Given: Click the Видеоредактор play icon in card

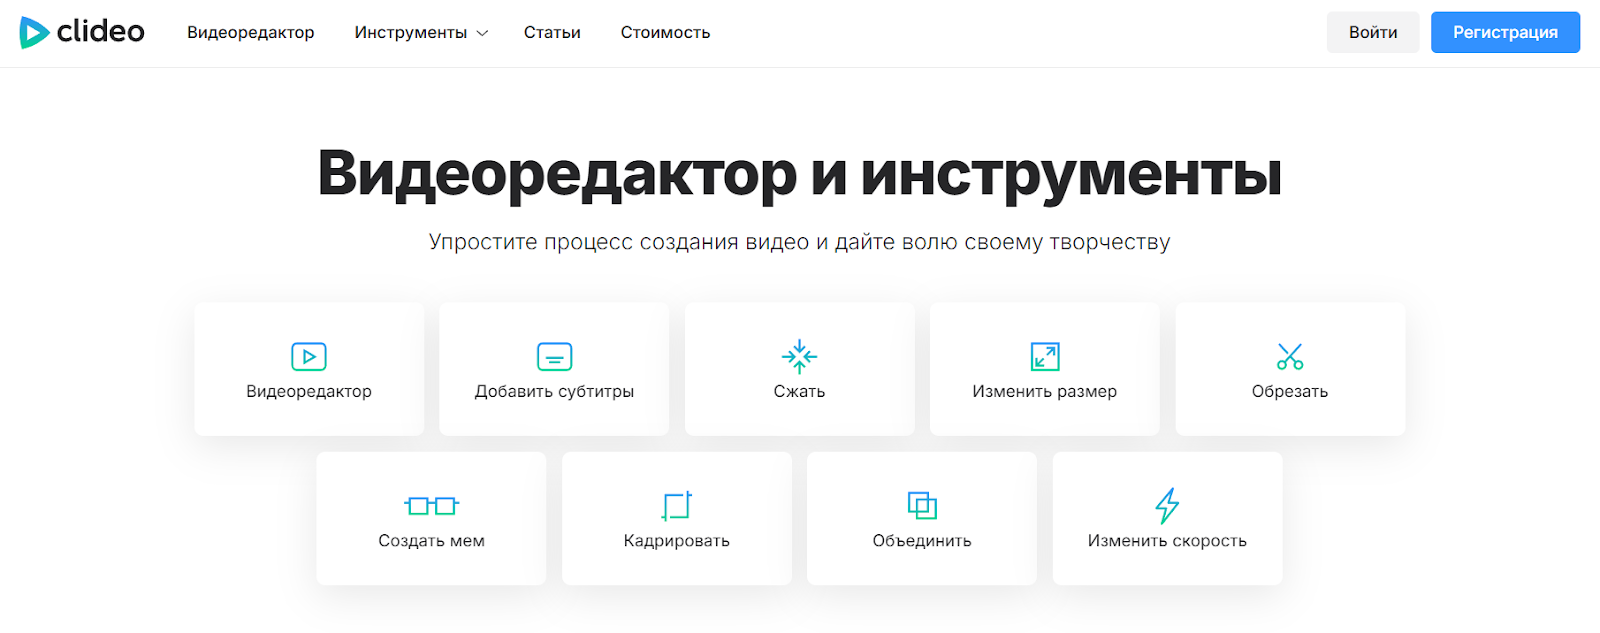Looking at the screenshot, I should click(309, 356).
